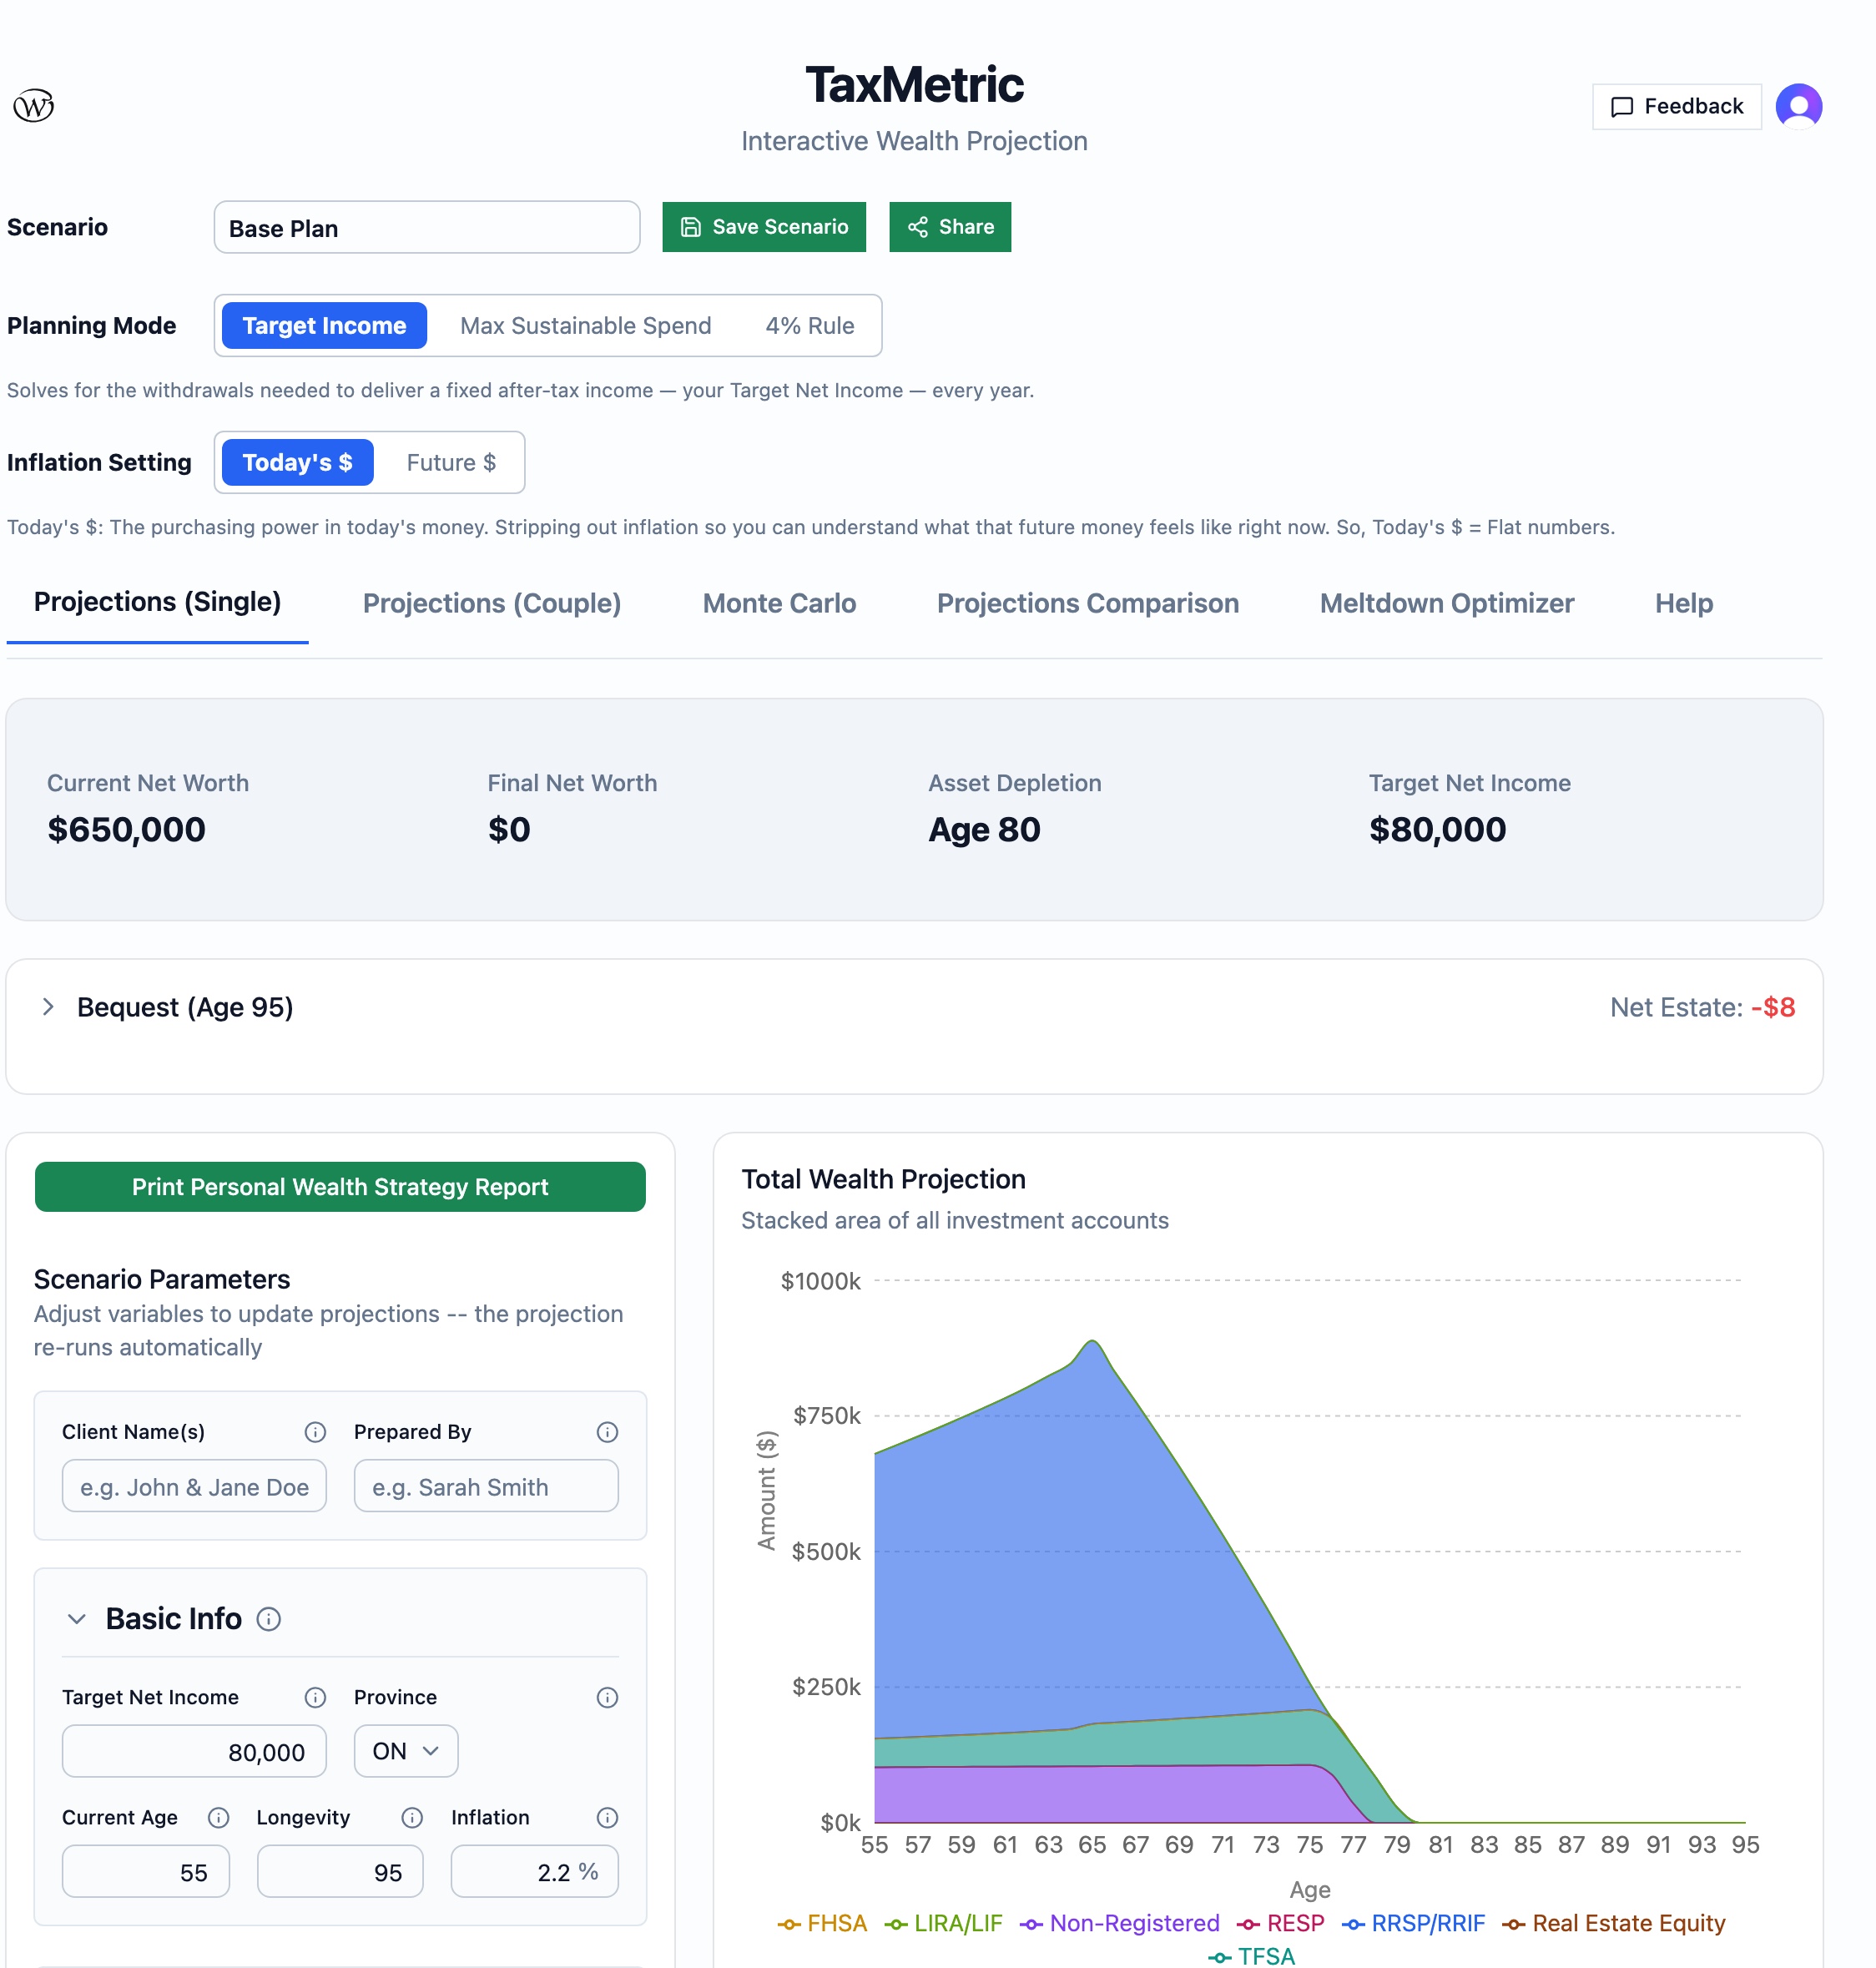Open the Meltdown Optimizer tab

pos(1446,603)
